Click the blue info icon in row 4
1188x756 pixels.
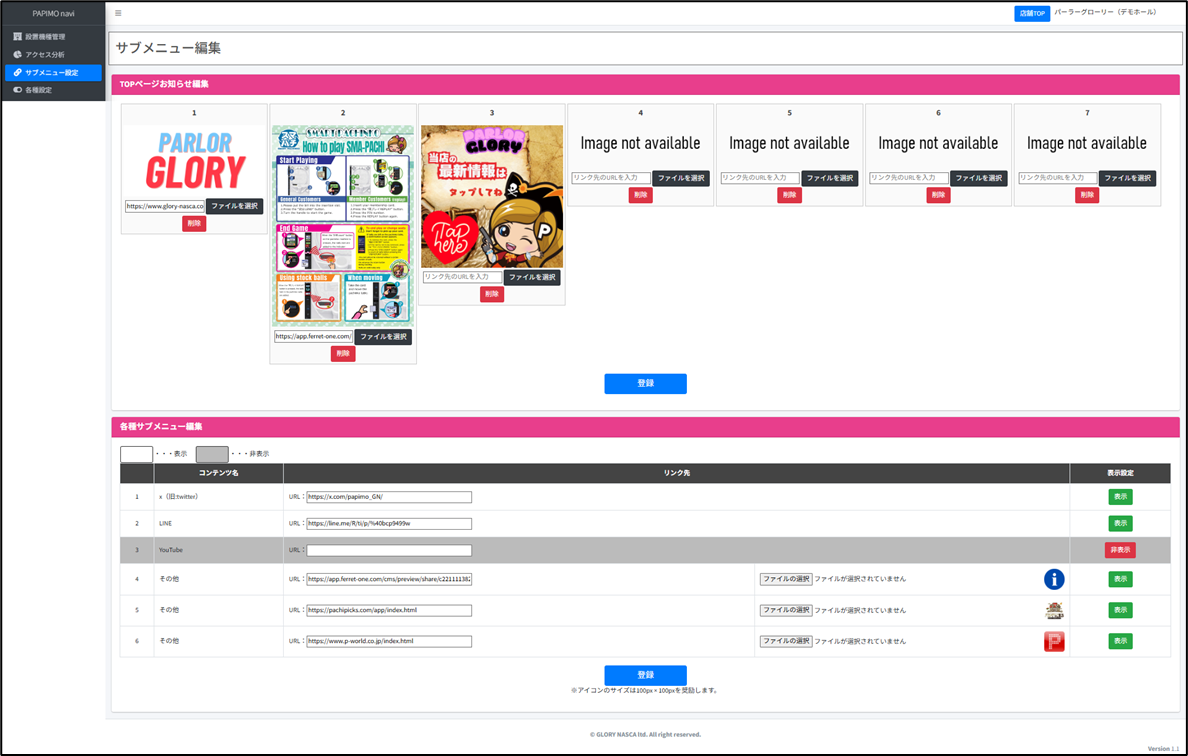[1053, 579]
